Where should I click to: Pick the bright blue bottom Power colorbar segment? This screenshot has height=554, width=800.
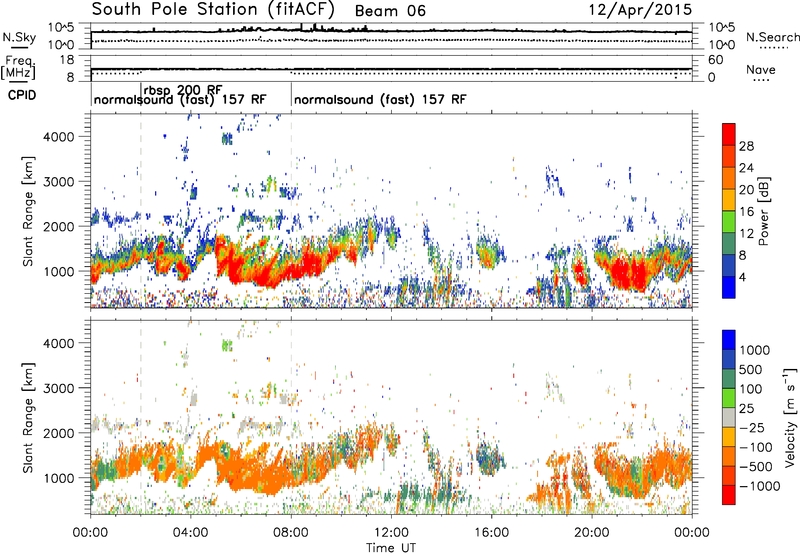729,287
